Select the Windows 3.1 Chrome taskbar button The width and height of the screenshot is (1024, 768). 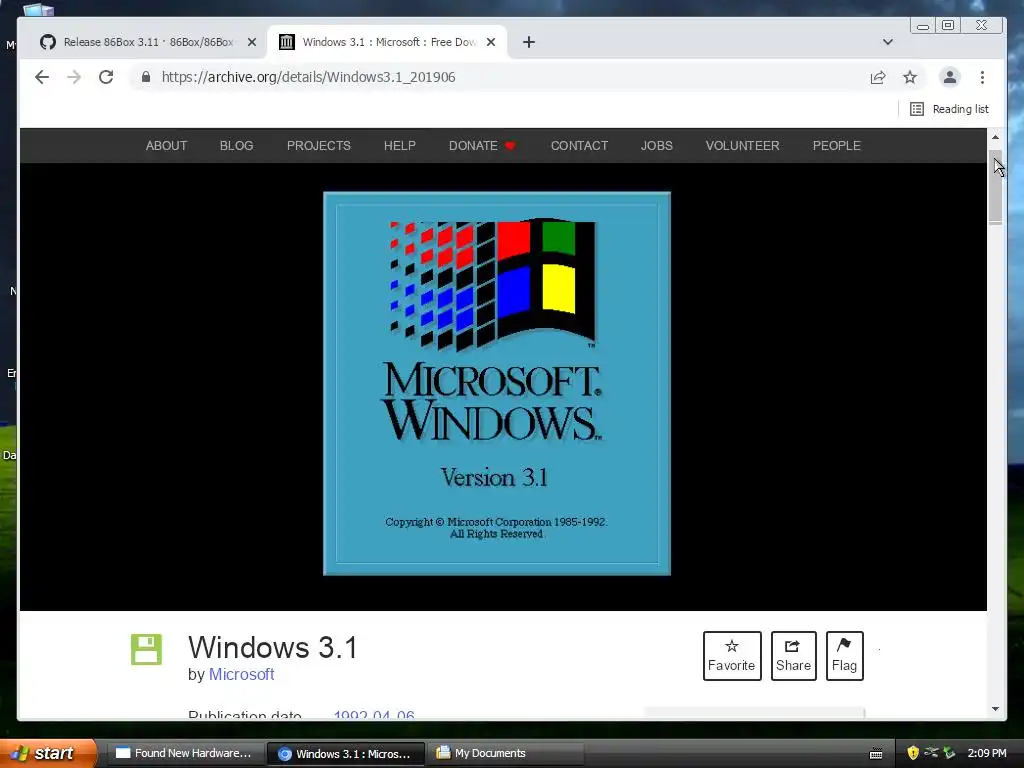tap(346, 754)
